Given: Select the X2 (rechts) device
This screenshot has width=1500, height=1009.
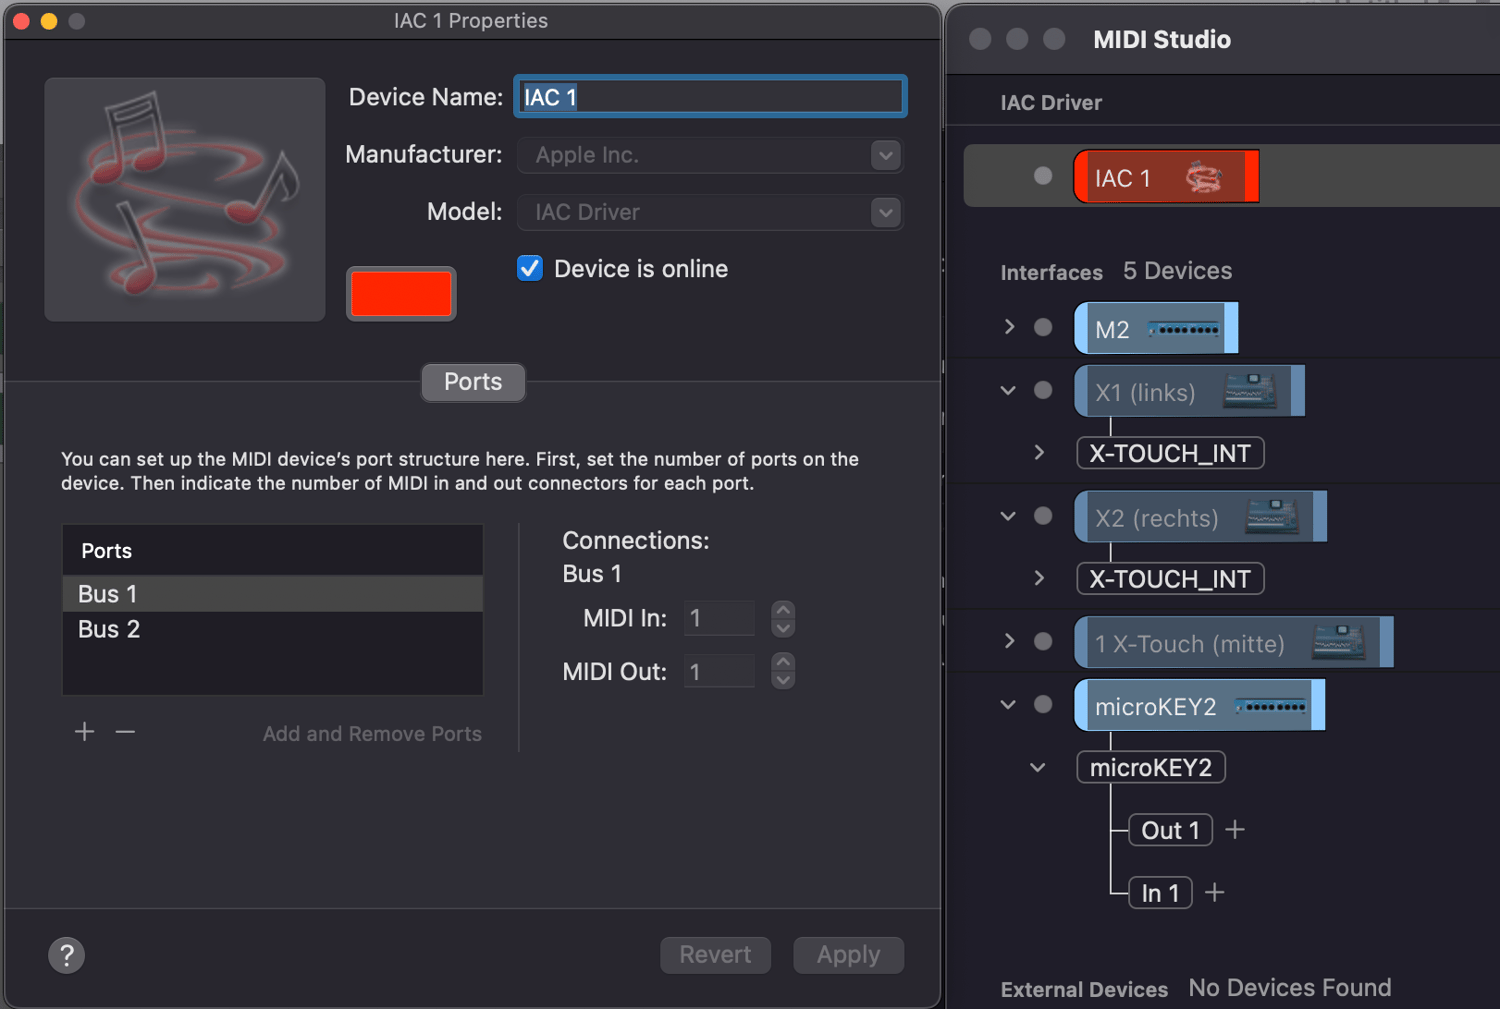Looking at the screenshot, I should point(1200,517).
